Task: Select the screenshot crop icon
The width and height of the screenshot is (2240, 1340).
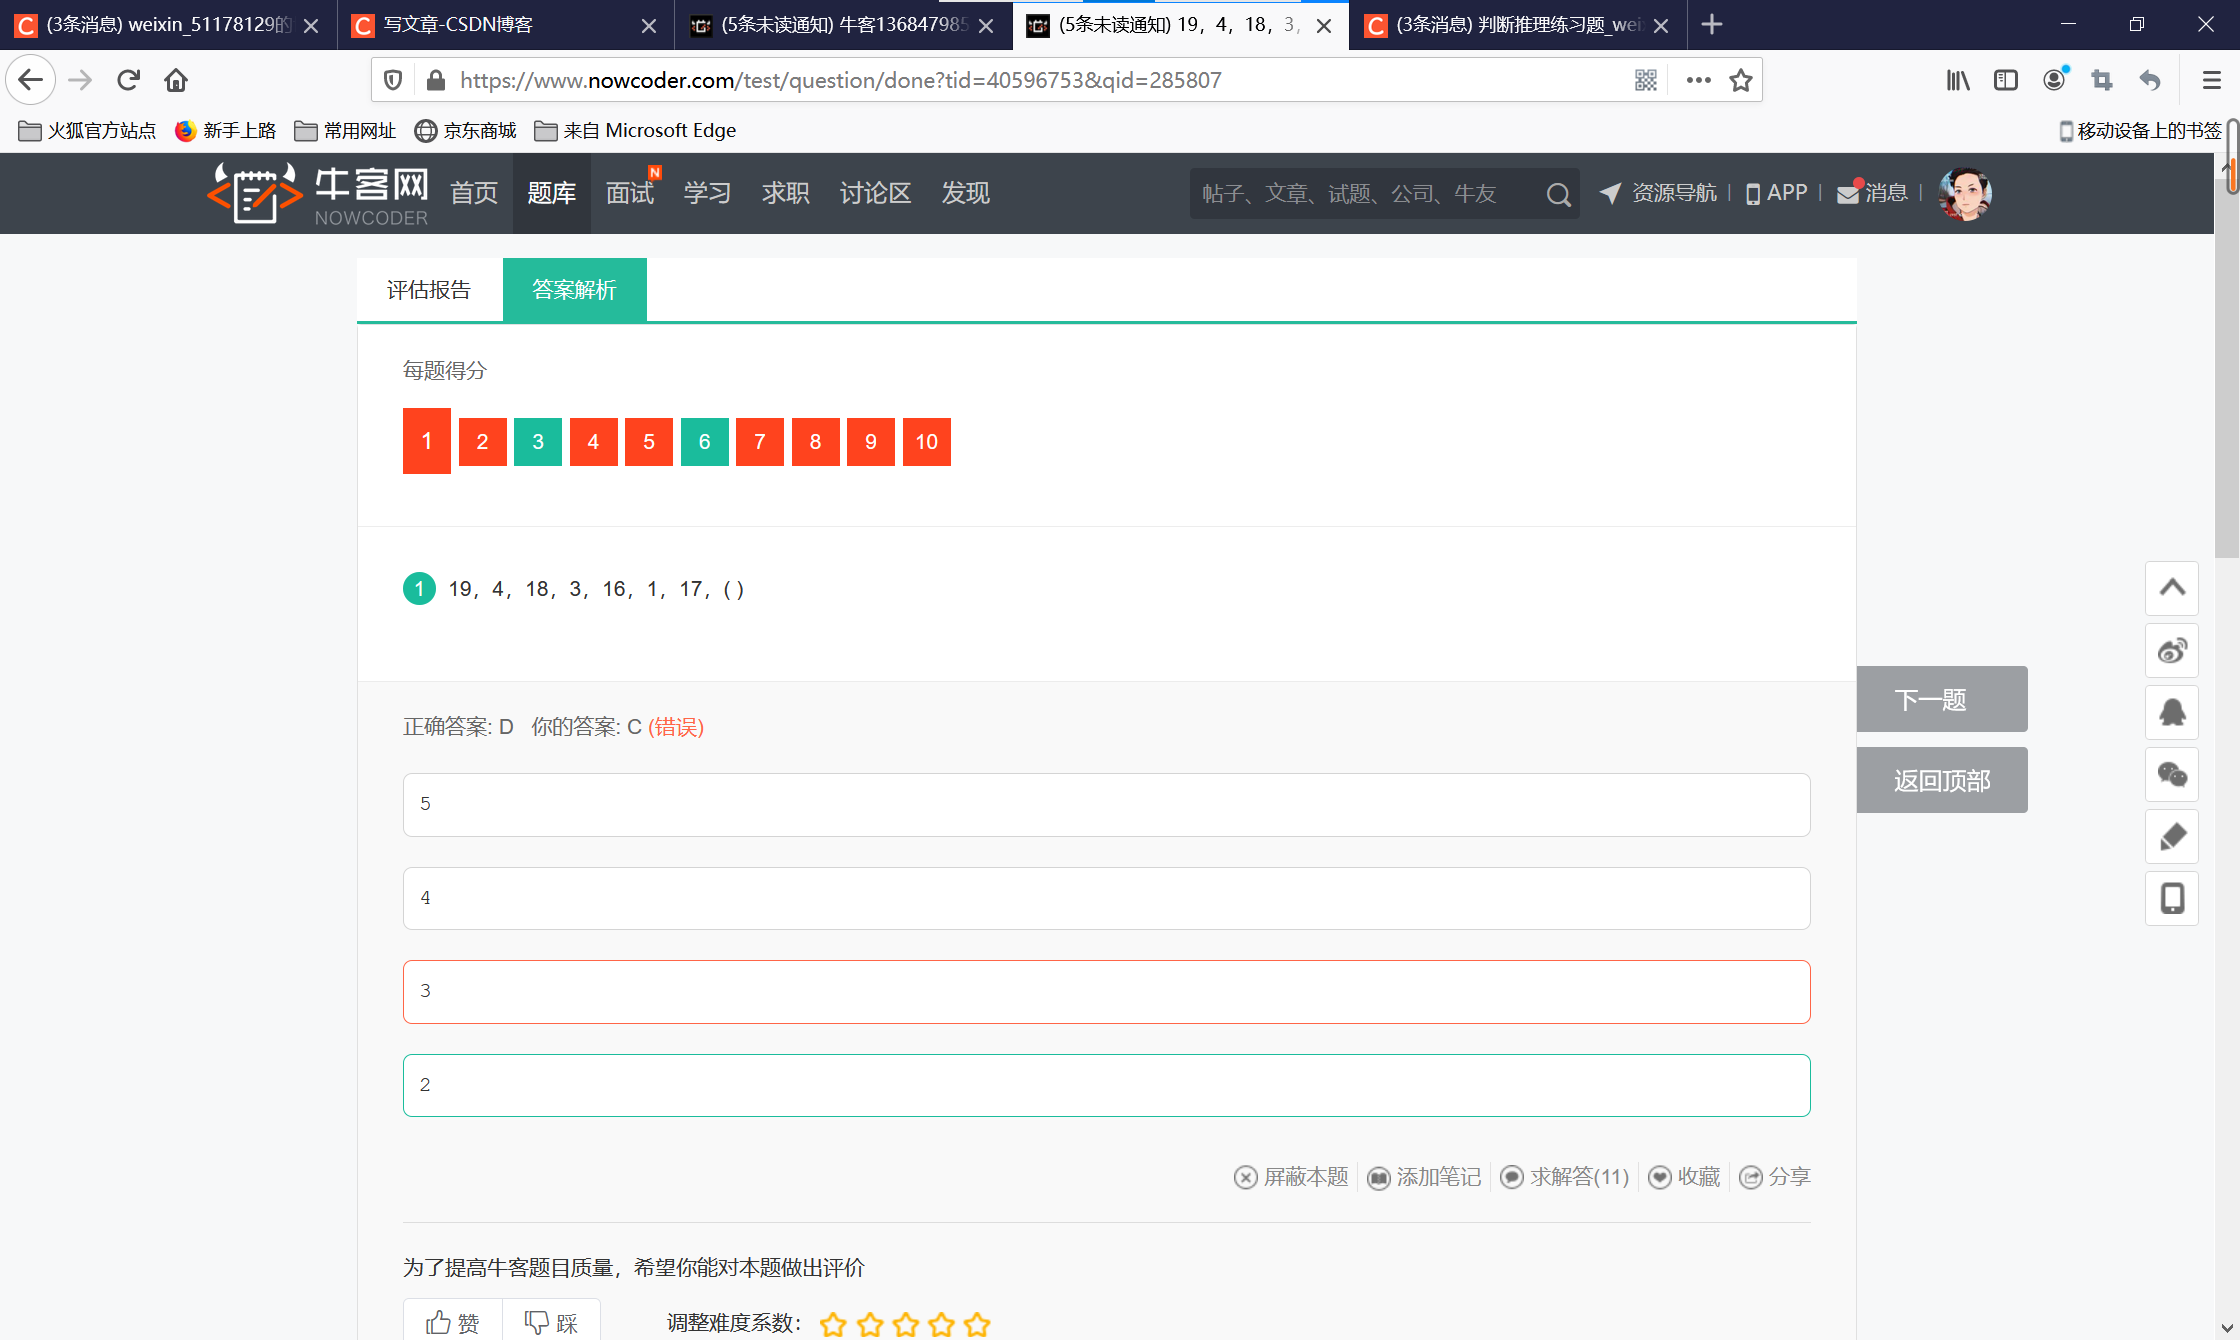Action: point(2102,80)
